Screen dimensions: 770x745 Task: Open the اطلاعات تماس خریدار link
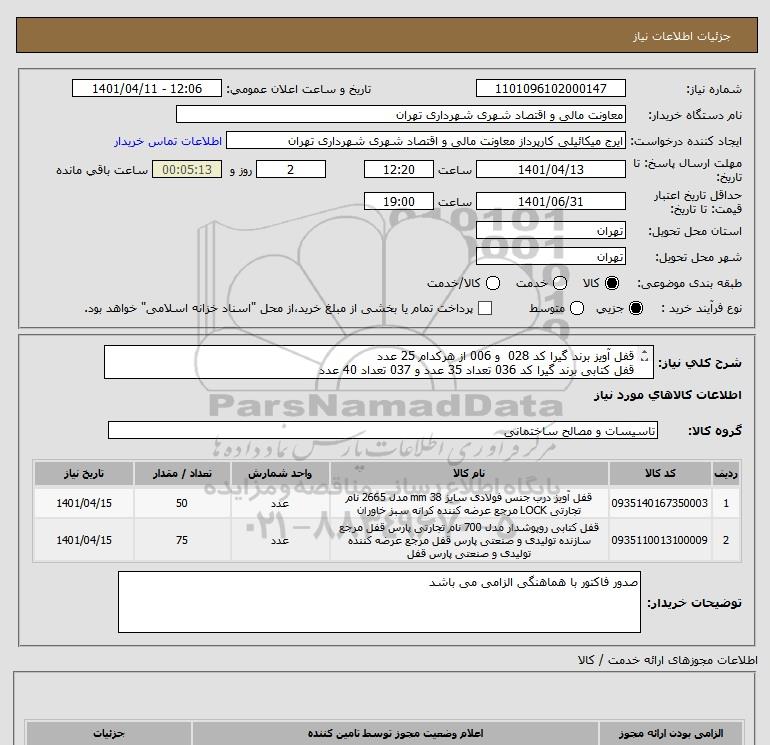point(168,141)
